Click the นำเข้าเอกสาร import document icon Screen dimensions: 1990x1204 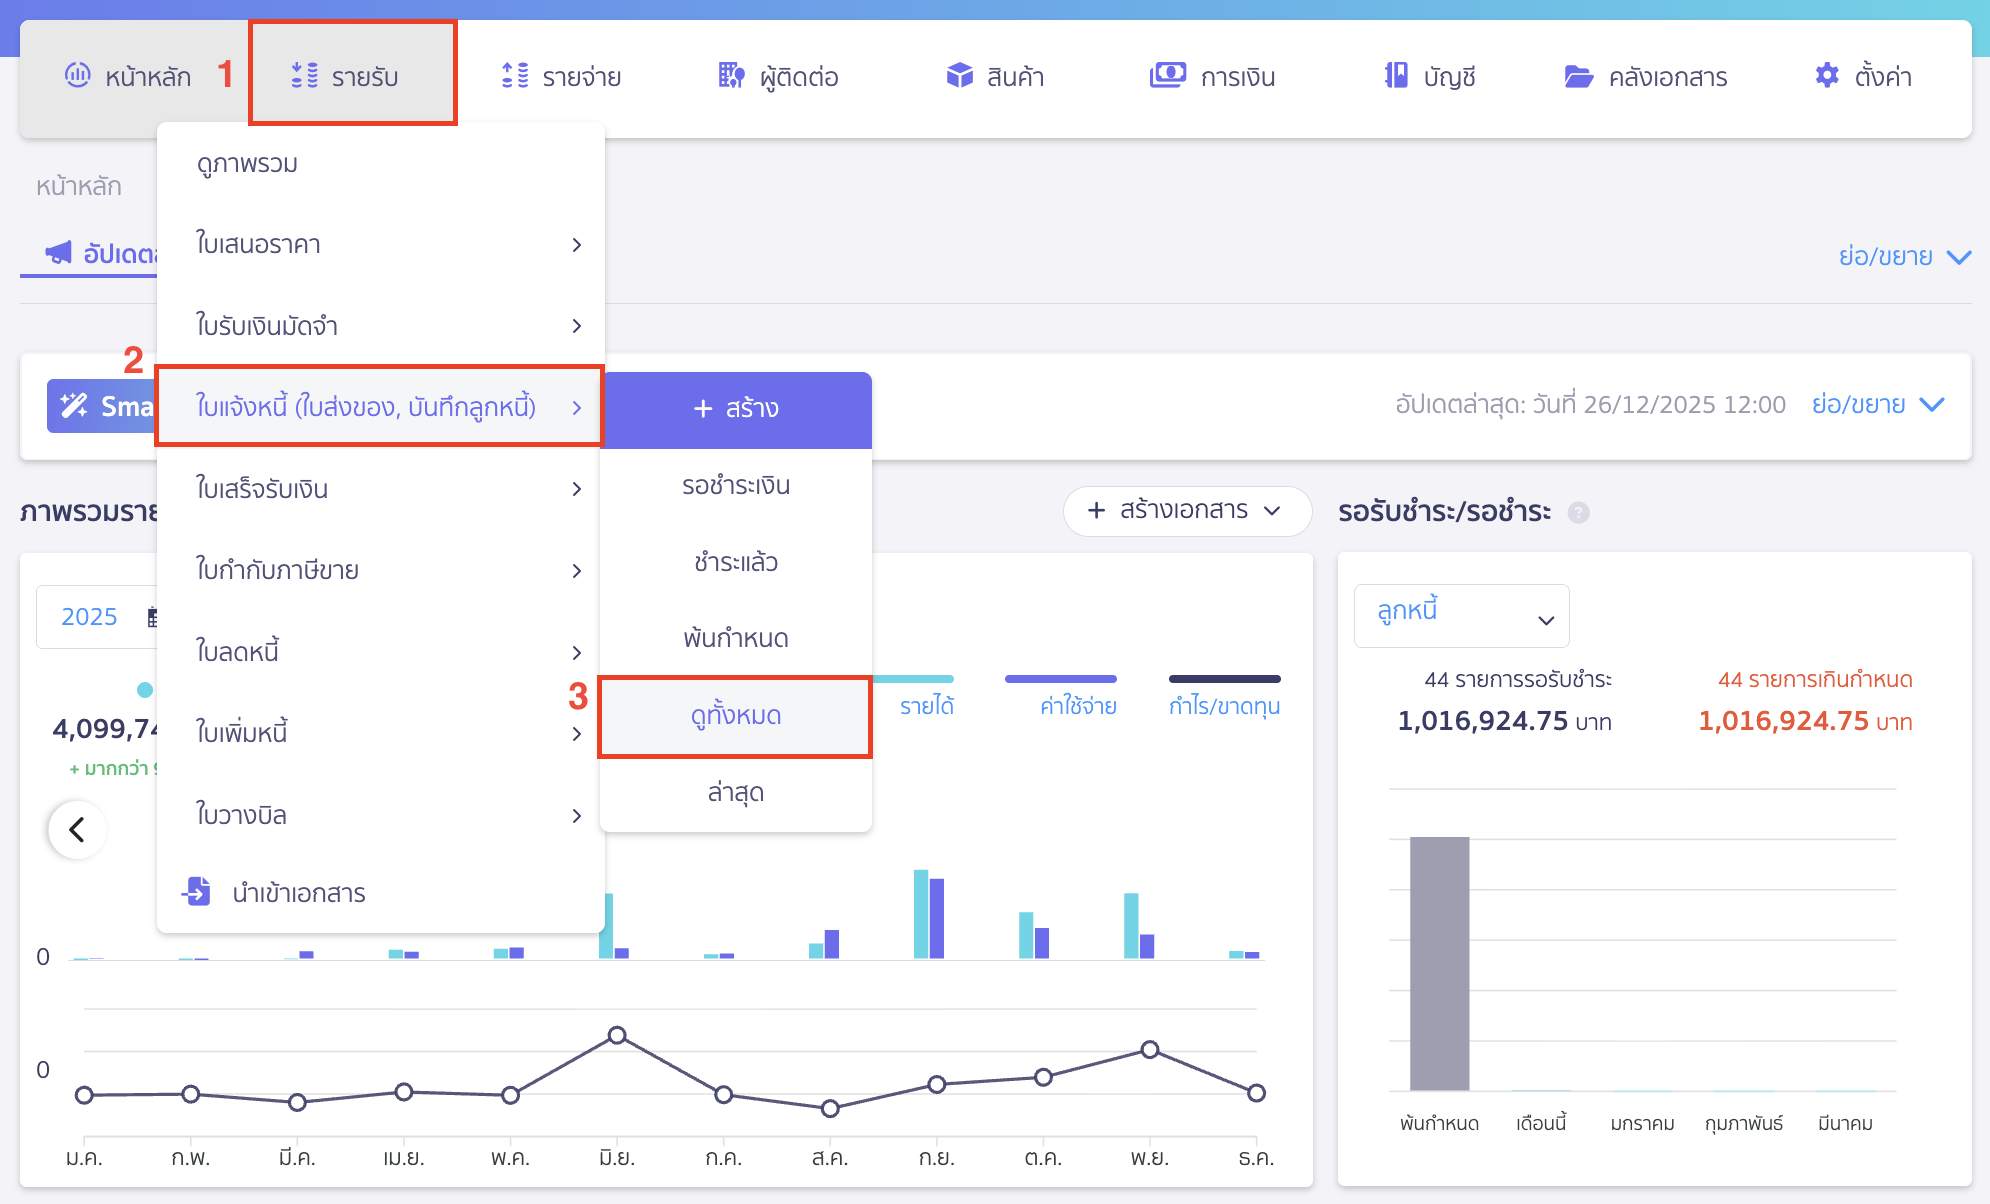point(197,891)
